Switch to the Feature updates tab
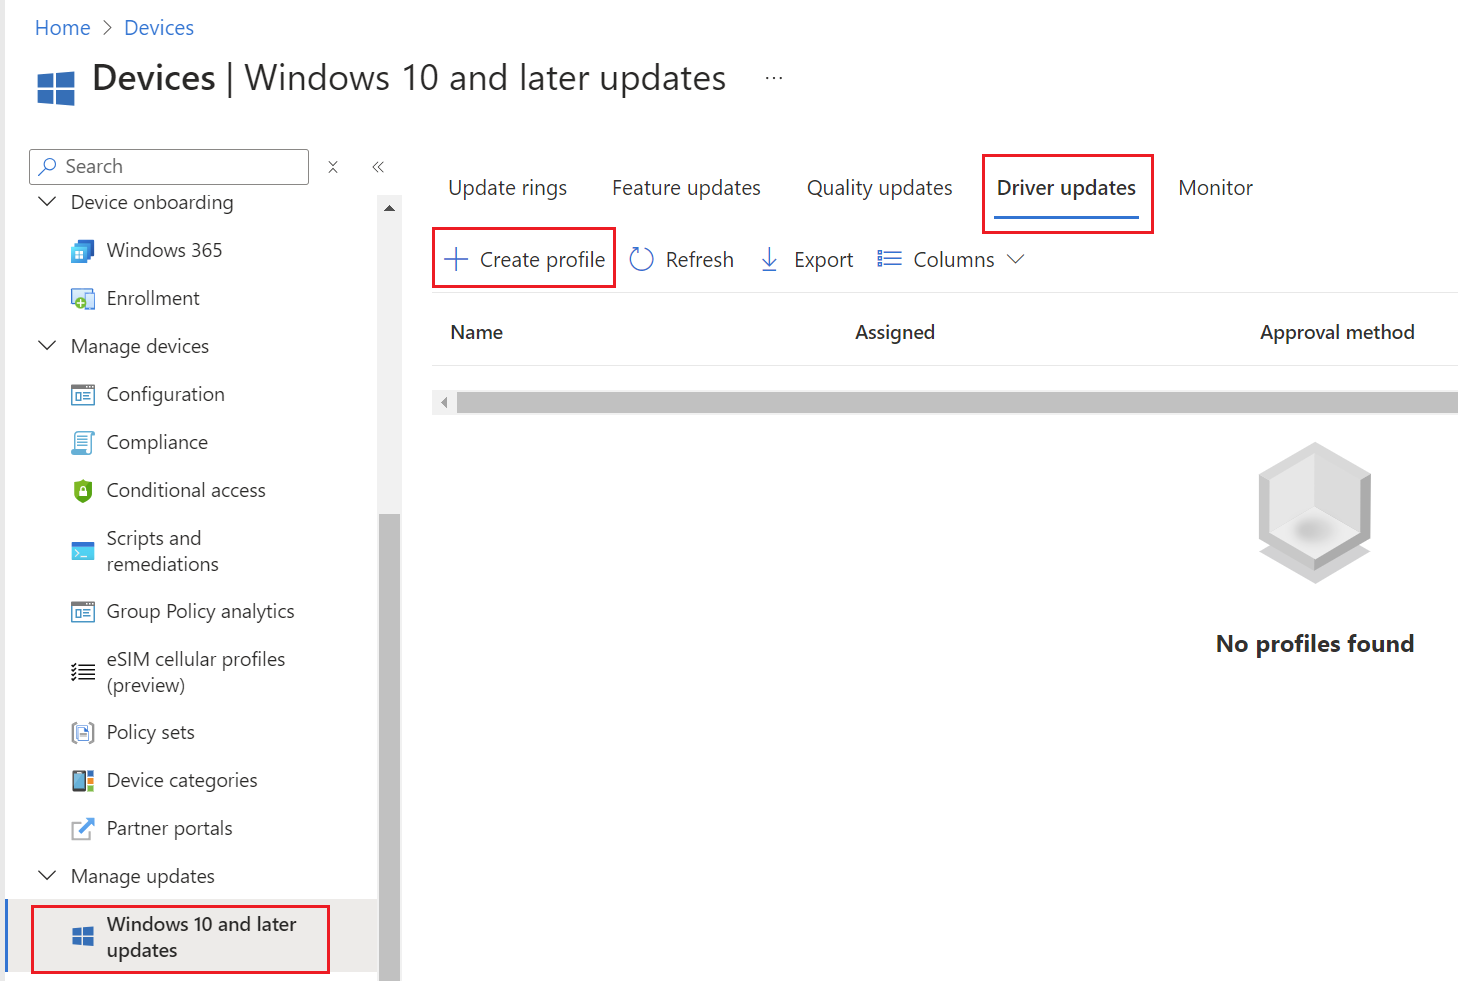Screen dimensions: 1458x981 tap(686, 188)
